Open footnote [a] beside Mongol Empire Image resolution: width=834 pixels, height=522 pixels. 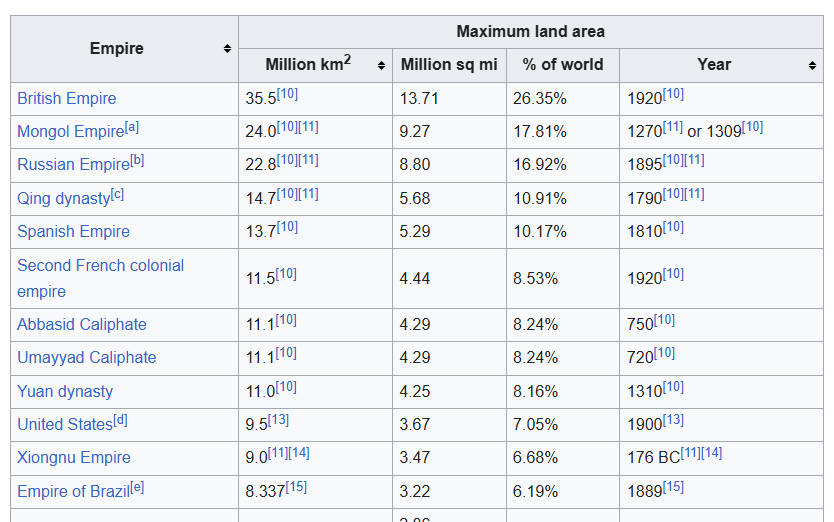(x=132, y=127)
